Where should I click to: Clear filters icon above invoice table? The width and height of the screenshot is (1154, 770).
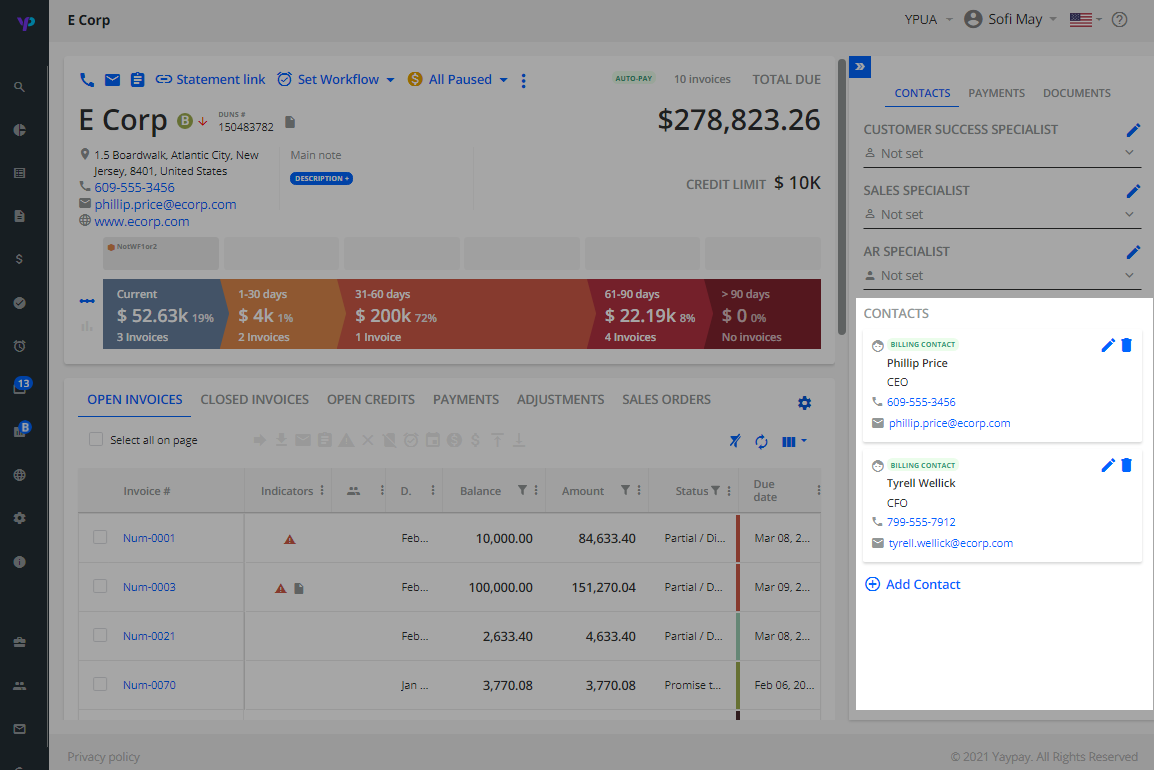point(734,441)
